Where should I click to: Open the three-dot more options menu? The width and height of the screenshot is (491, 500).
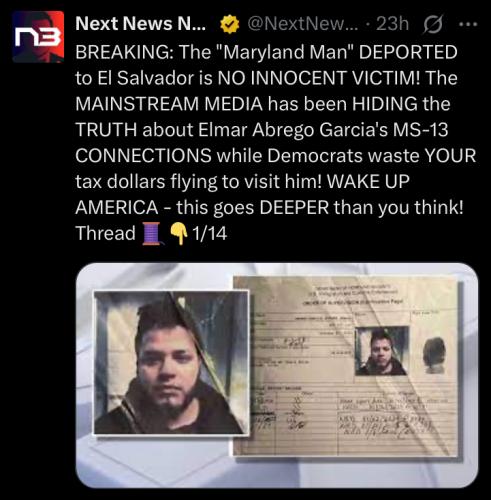pos(468,24)
